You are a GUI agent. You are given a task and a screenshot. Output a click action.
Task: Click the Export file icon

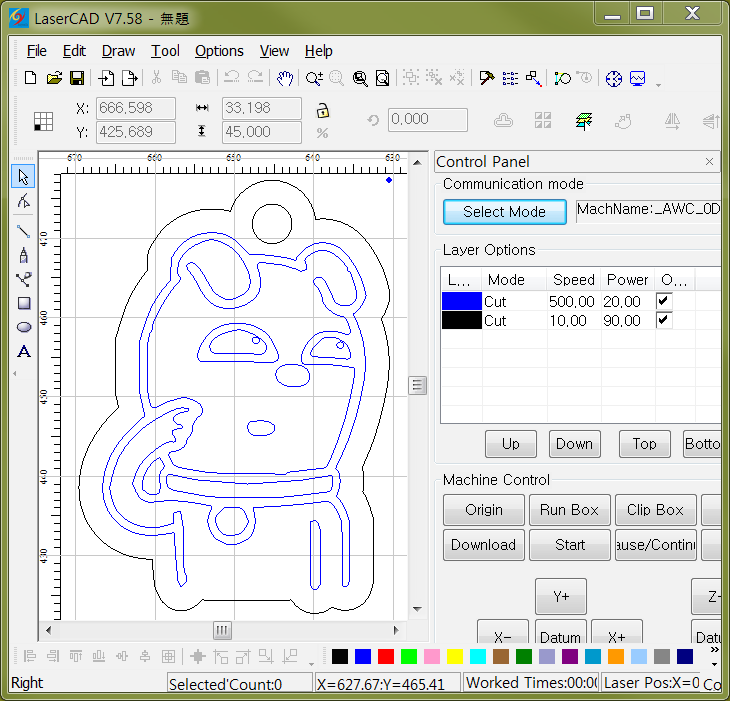129,78
